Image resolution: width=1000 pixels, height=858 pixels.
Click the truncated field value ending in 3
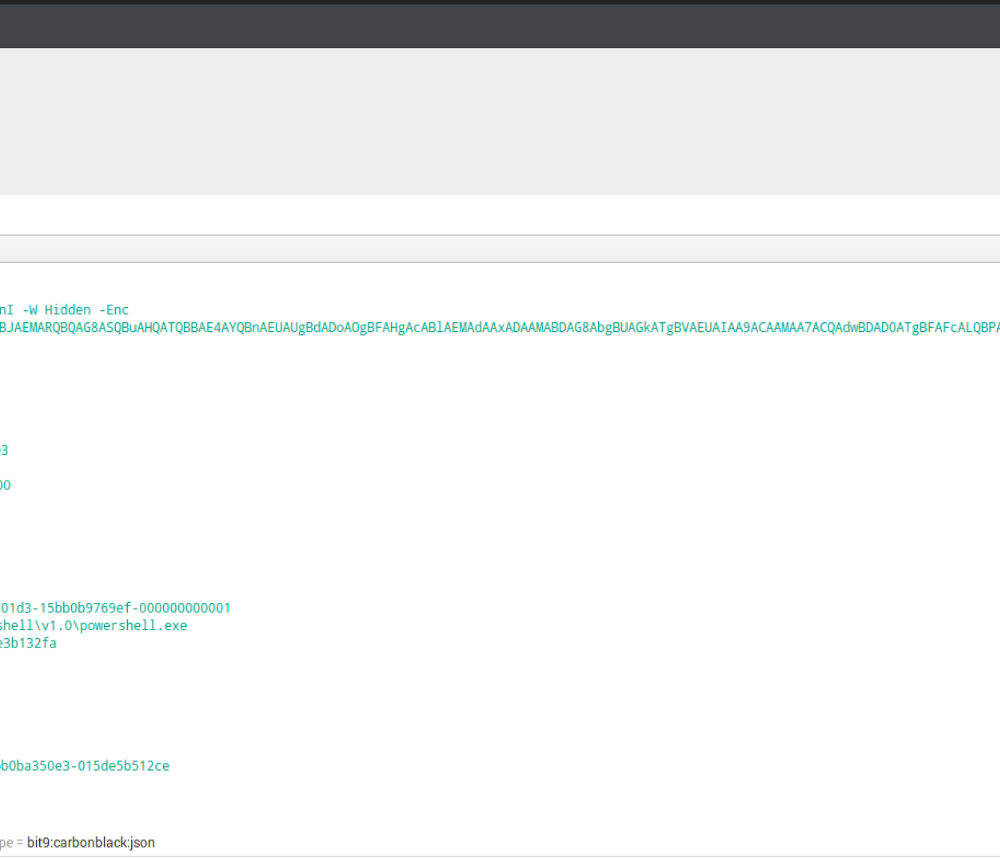4,450
